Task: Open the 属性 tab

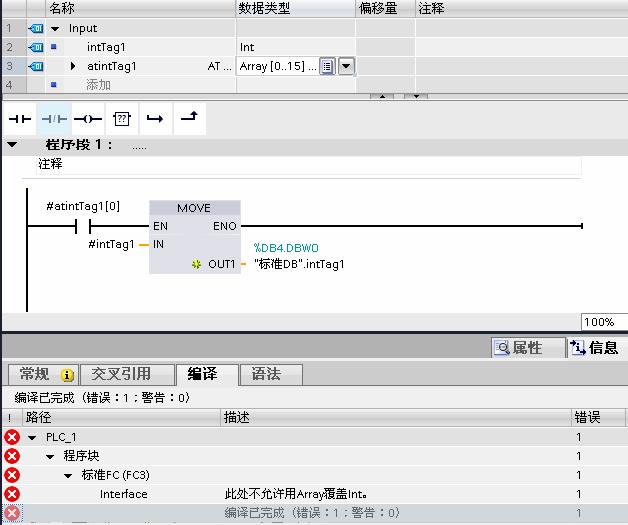Action: pyautogui.click(x=527, y=348)
